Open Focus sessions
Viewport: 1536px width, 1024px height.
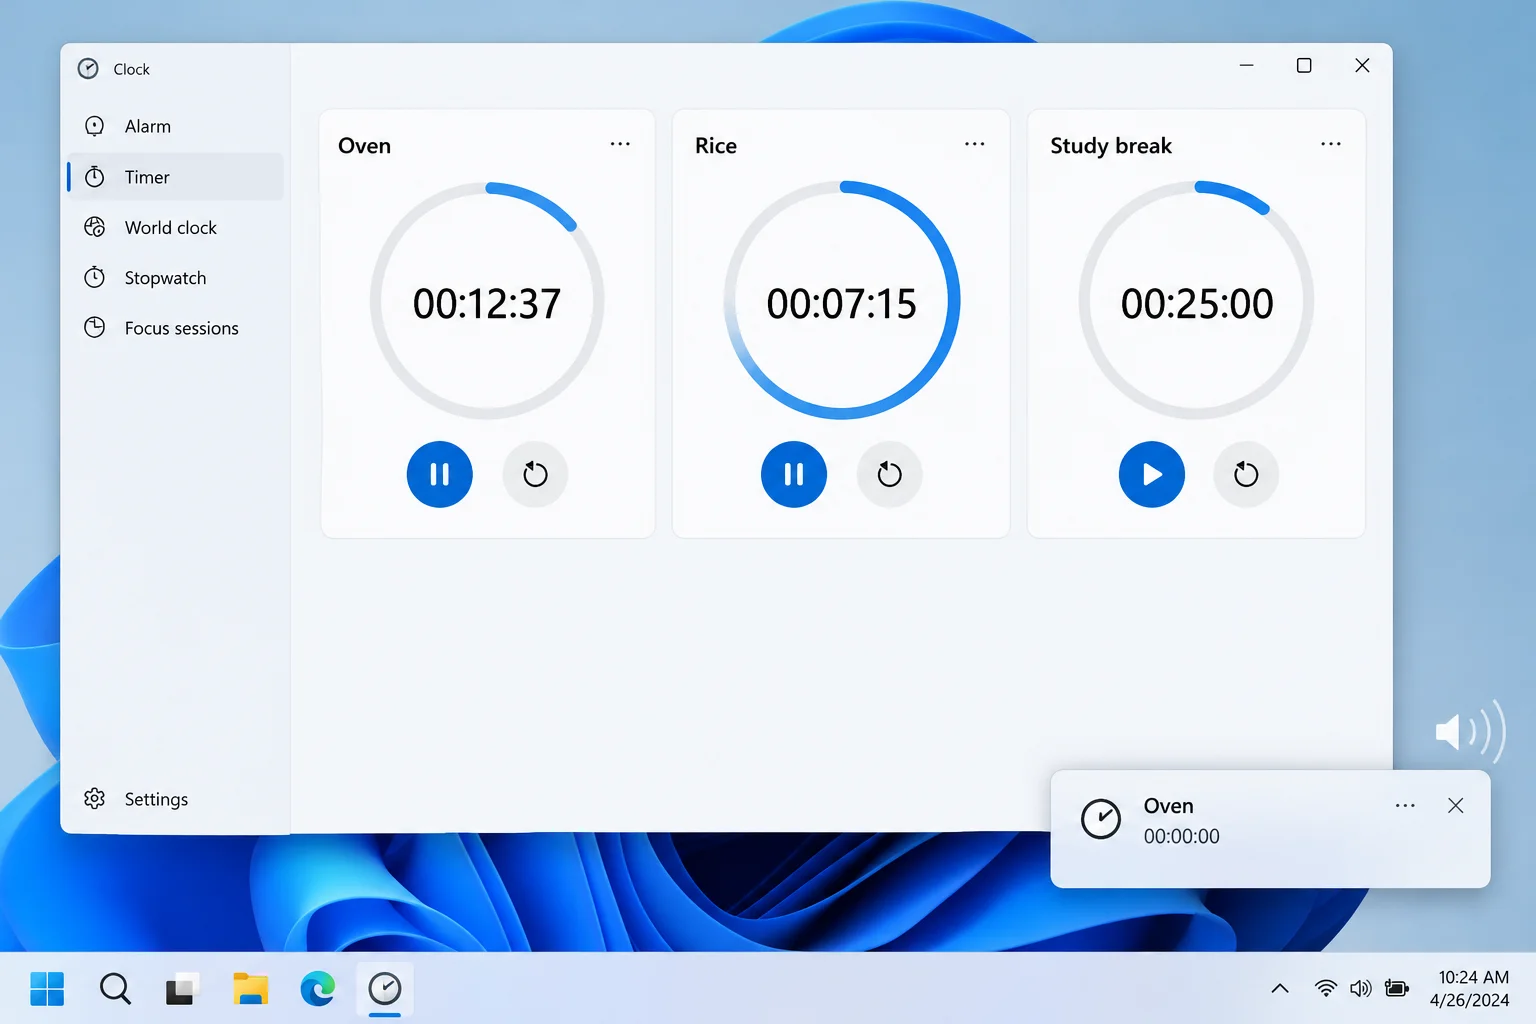click(176, 328)
